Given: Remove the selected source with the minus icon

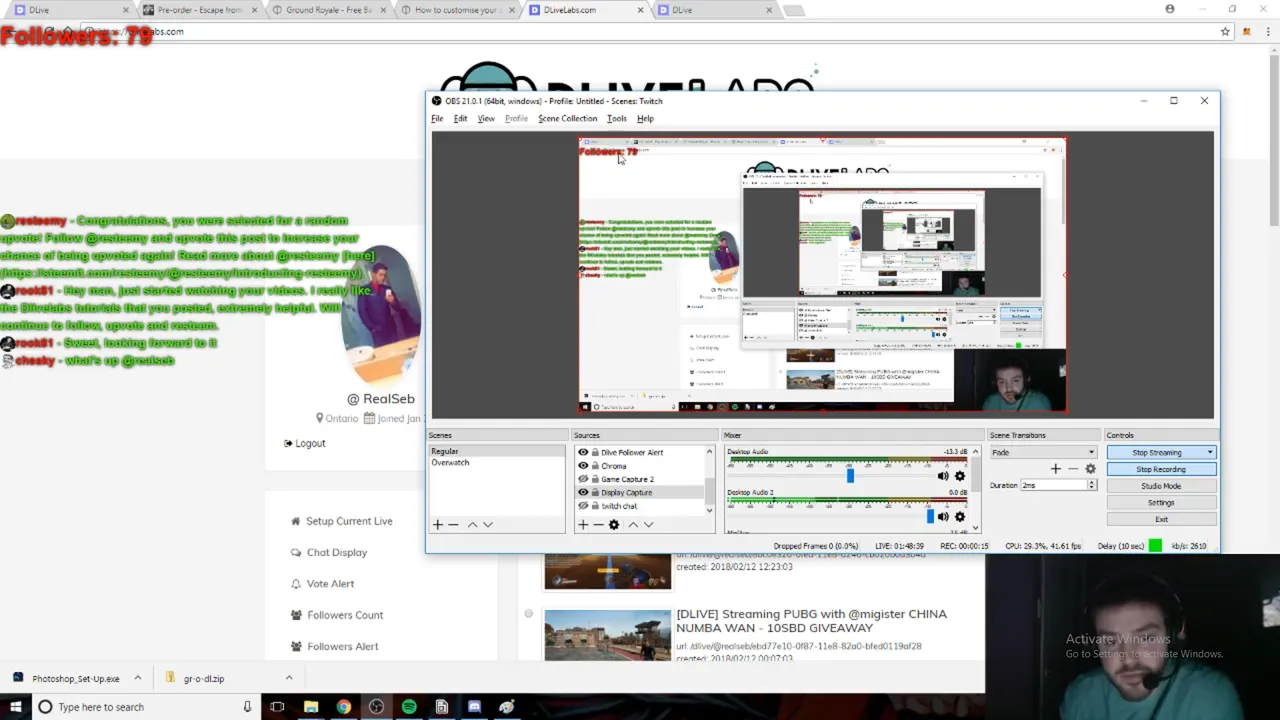Looking at the screenshot, I should point(598,524).
